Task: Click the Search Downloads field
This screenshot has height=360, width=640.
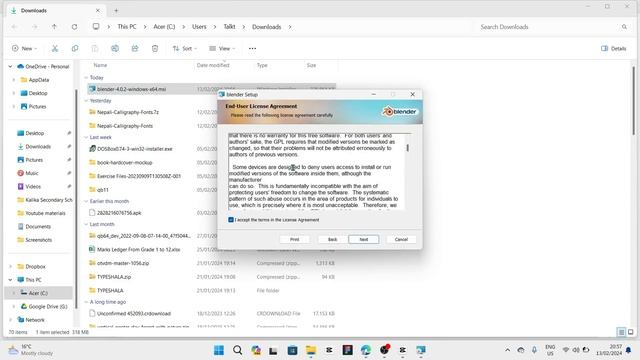Action: click(553, 27)
